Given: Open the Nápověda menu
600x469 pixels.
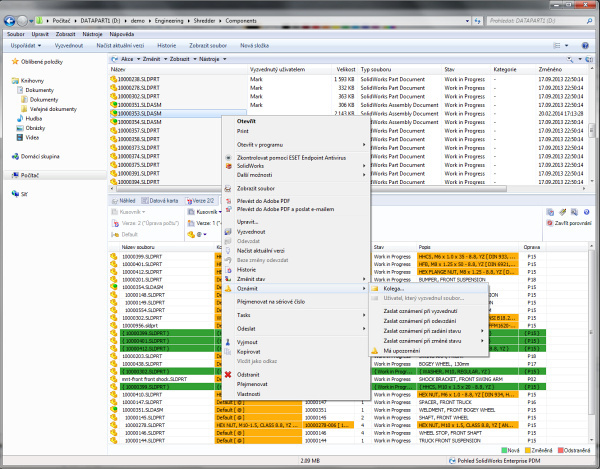Looking at the screenshot, I should [x=122, y=34].
